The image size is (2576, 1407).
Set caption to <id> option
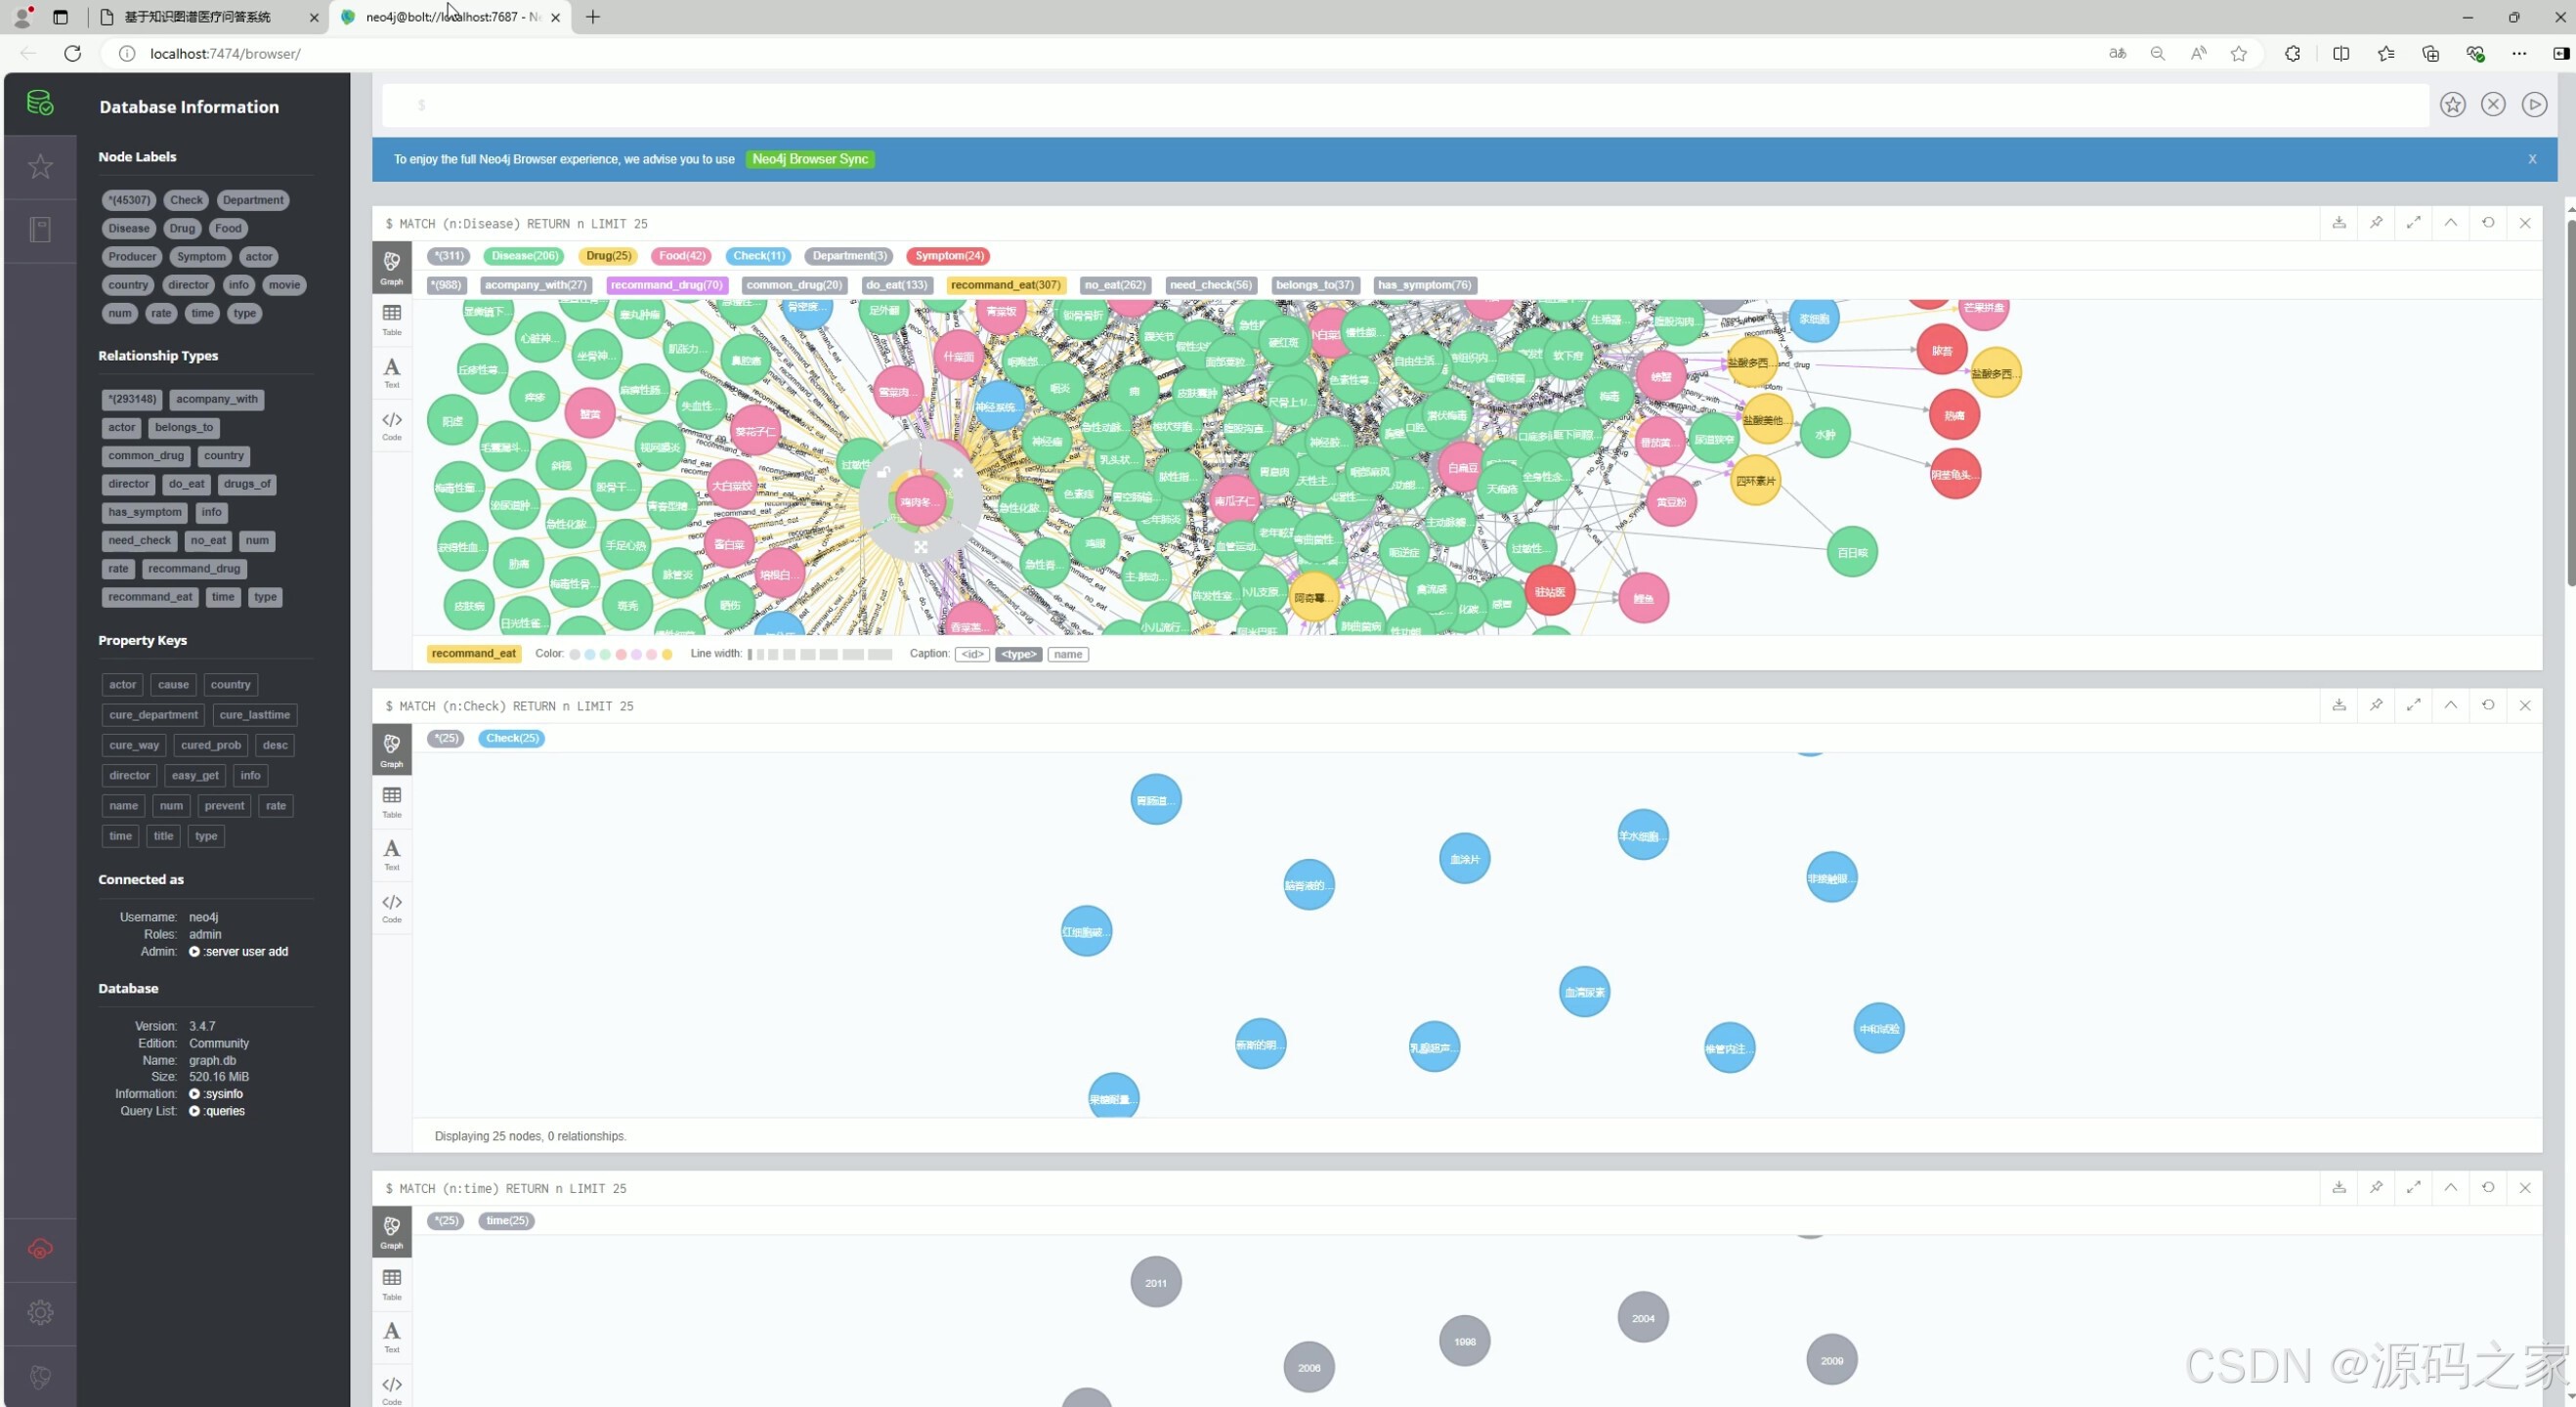point(971,654)
